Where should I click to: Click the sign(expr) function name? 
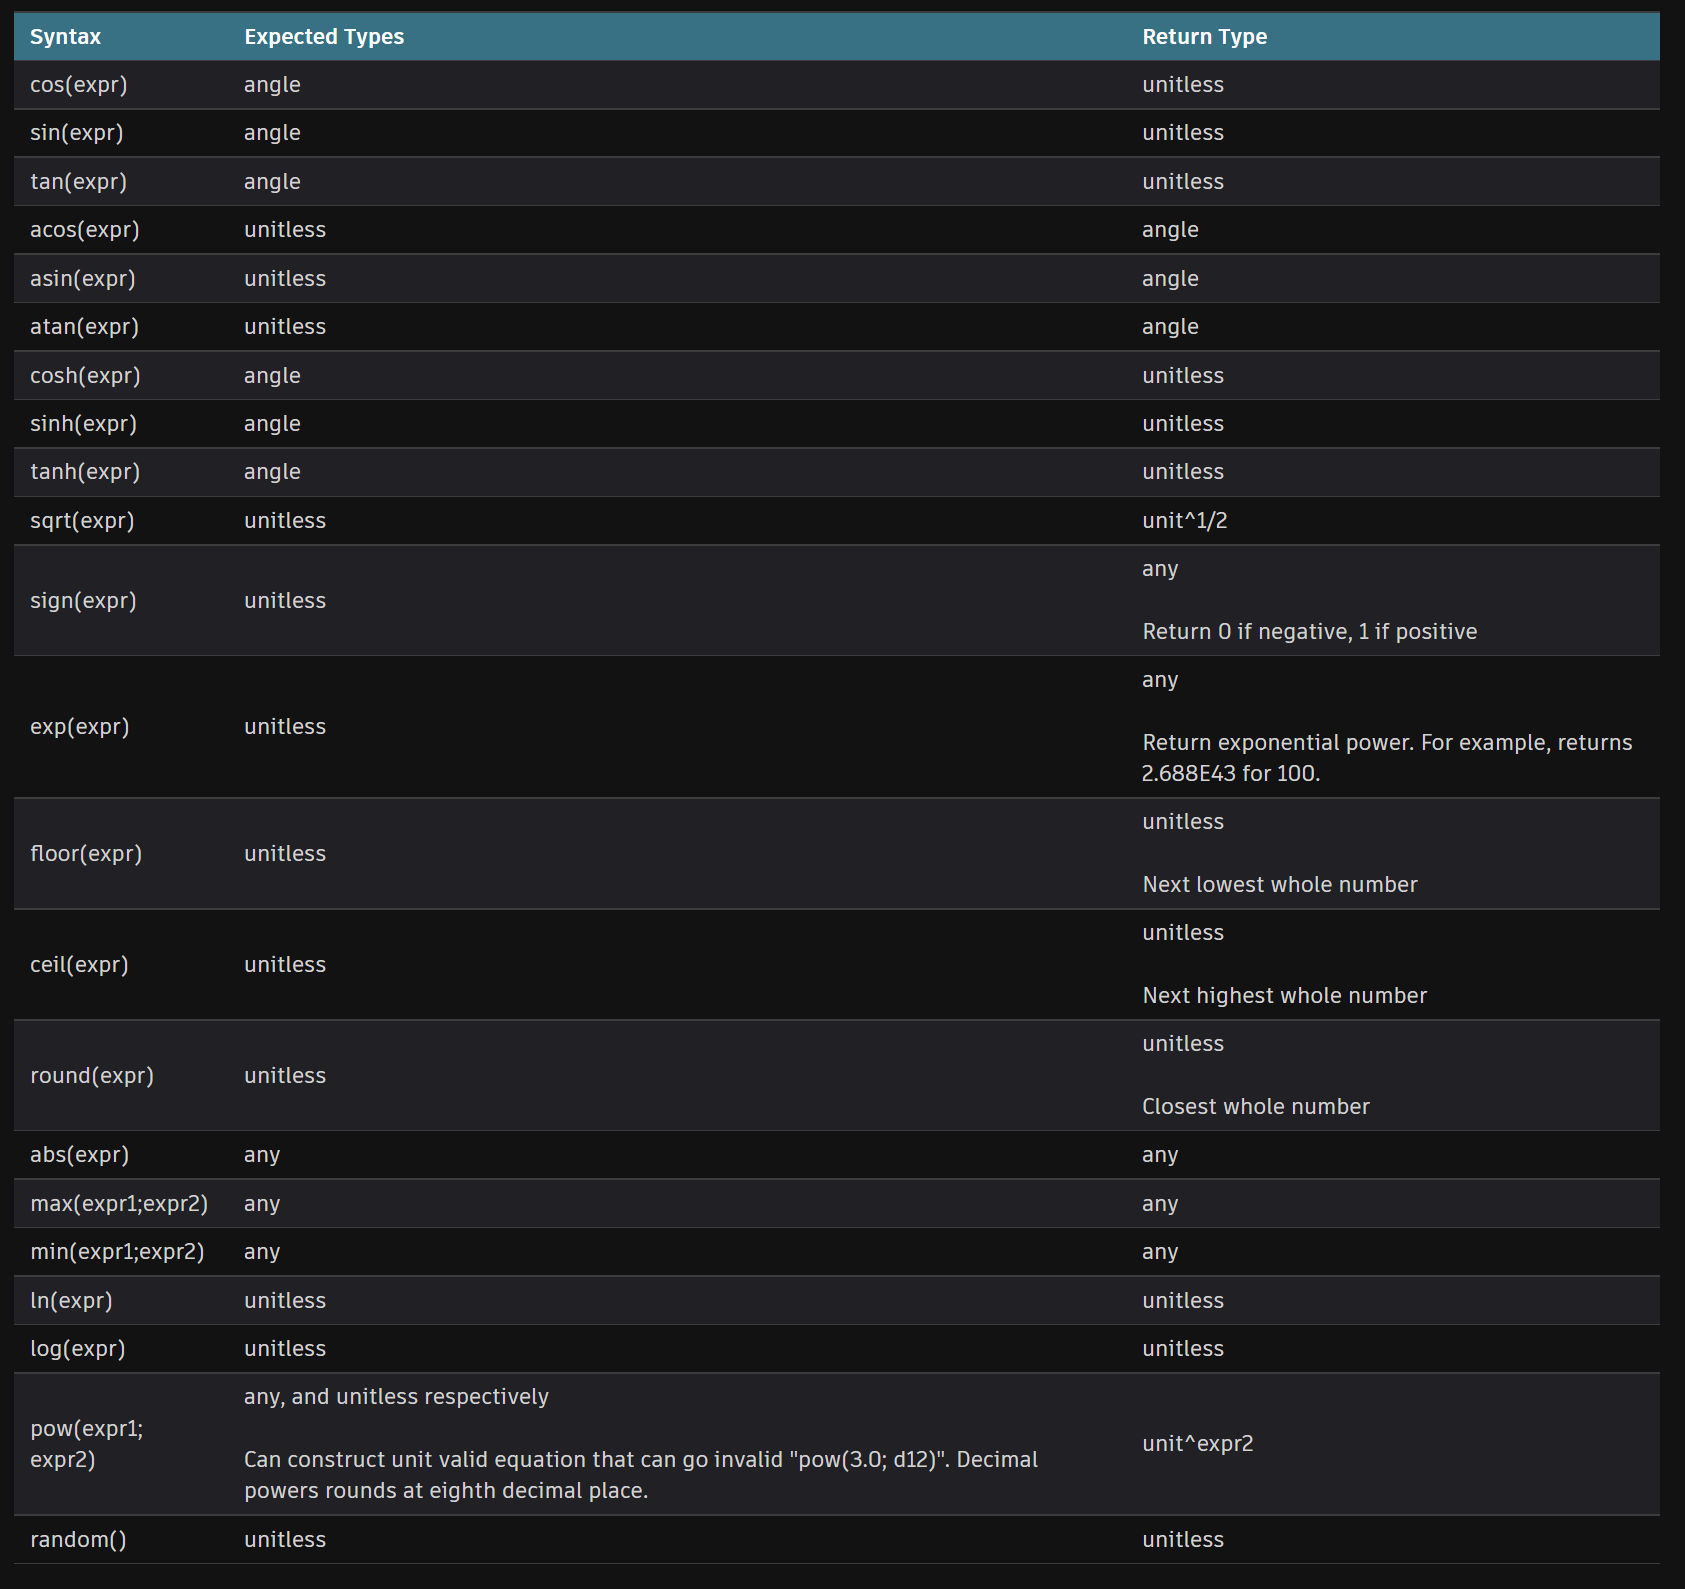pyautogui.click(x=83, y=601)
